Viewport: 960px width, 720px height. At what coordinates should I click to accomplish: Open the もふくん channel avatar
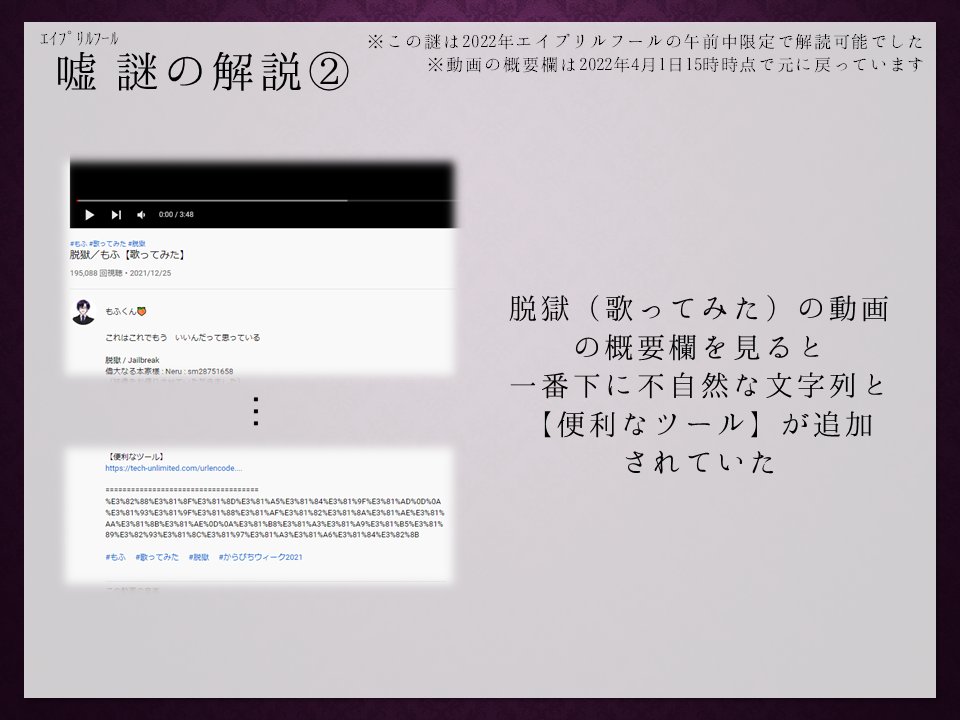coord(83,312)
